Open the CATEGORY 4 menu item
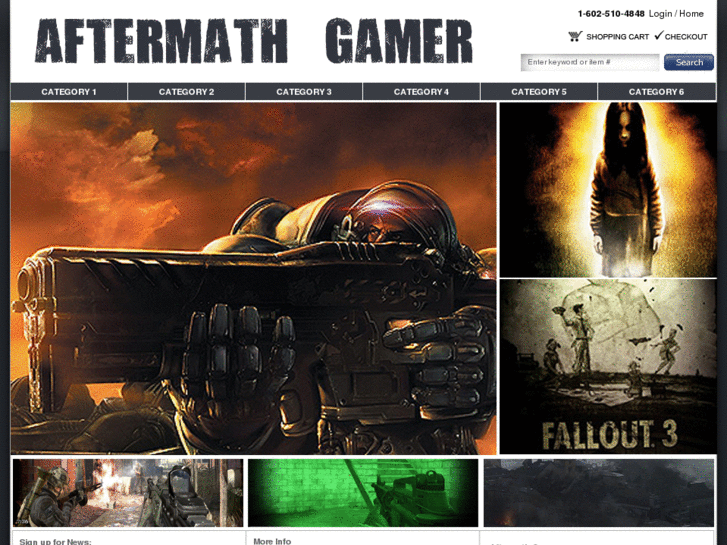The height and width of the screenshot is (545, 727). (x=421, y=92)
